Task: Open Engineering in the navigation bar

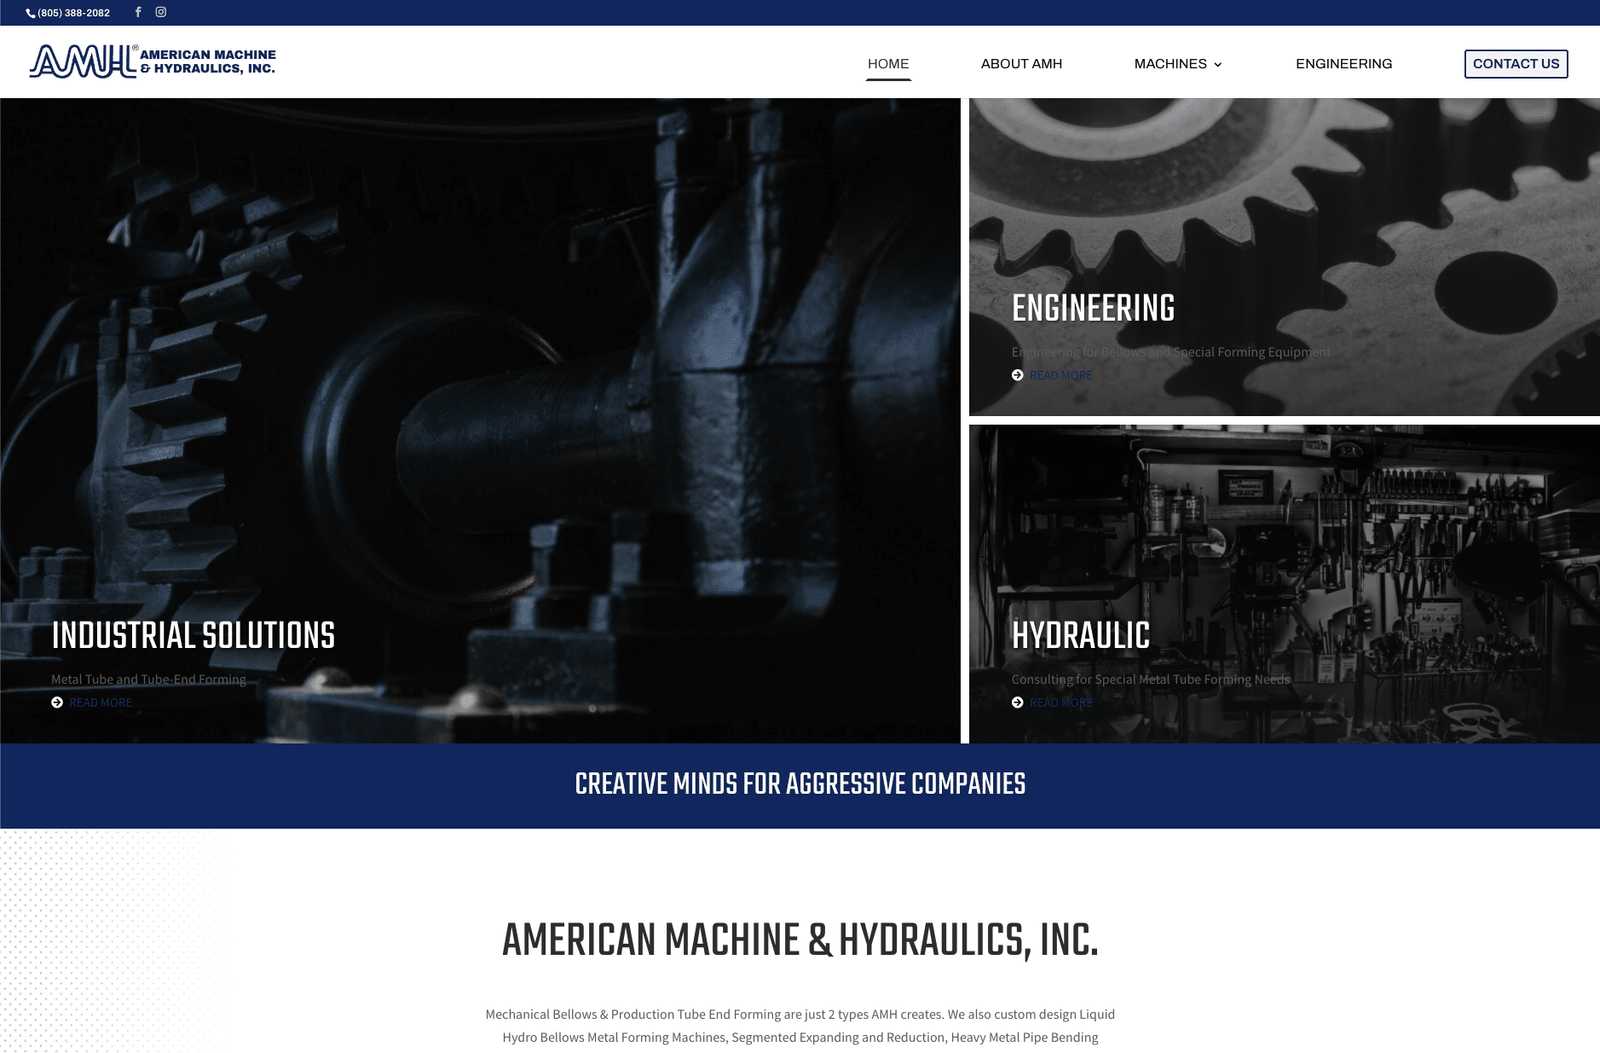Action: 1343,64
